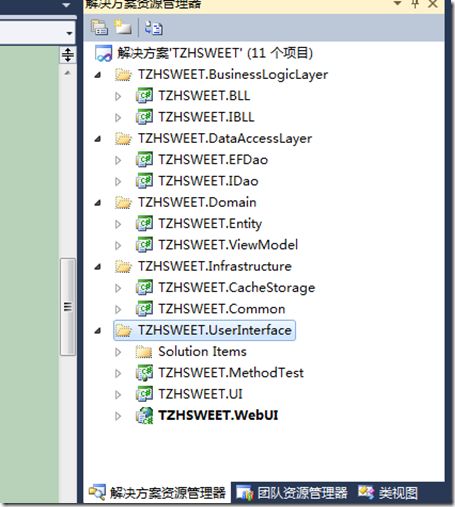Expand the TZHSWEET.Common project node
455x507 pixels.
(x=118, y=310)
